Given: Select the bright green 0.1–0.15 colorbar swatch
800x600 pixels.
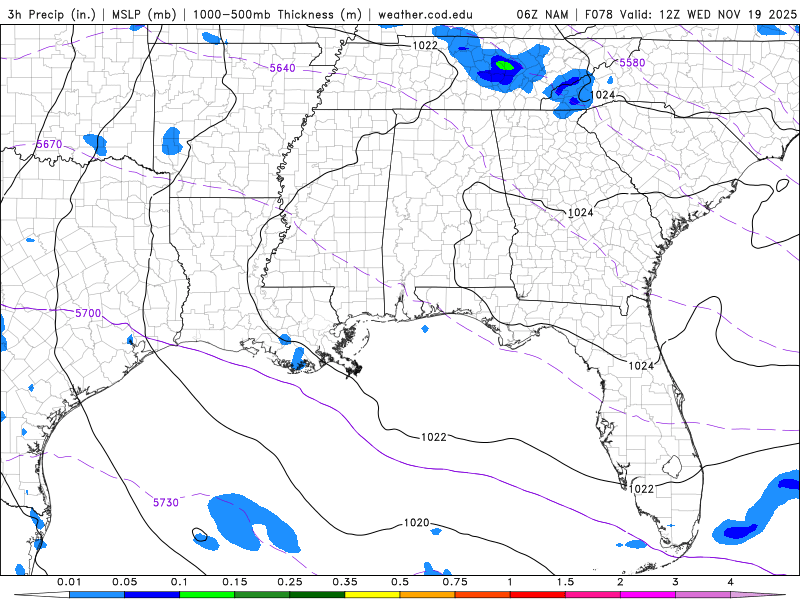Looking at the screenshot, I should [x=207, y=595].
